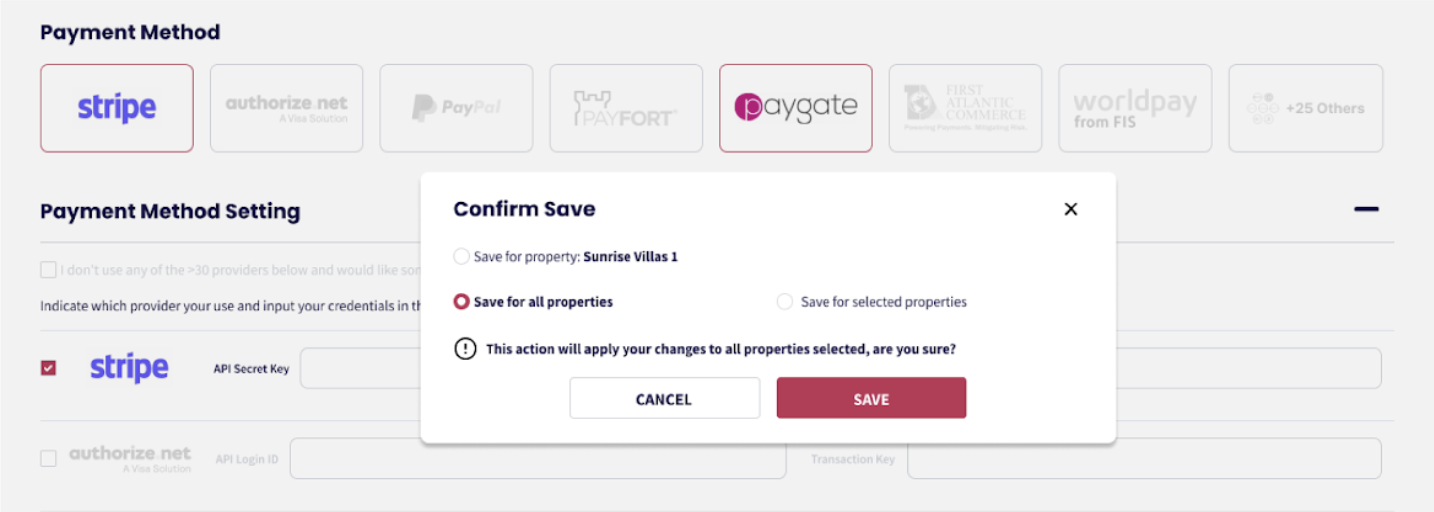
Task: Close the Confirm Save dialog
Action: tap(1071, 209)
